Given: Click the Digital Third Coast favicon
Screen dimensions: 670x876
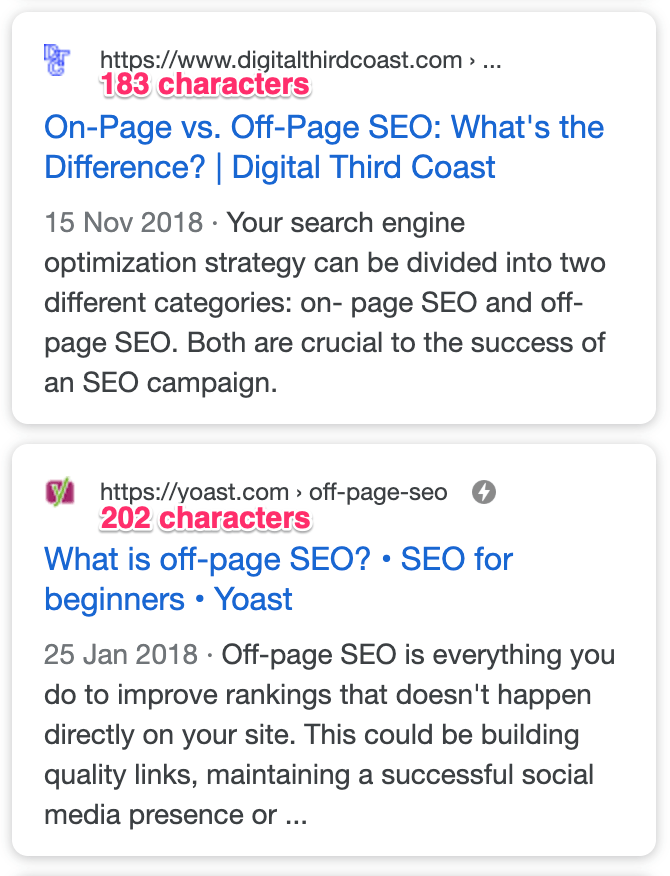Looking at the screenshot, I should (56, 60).
